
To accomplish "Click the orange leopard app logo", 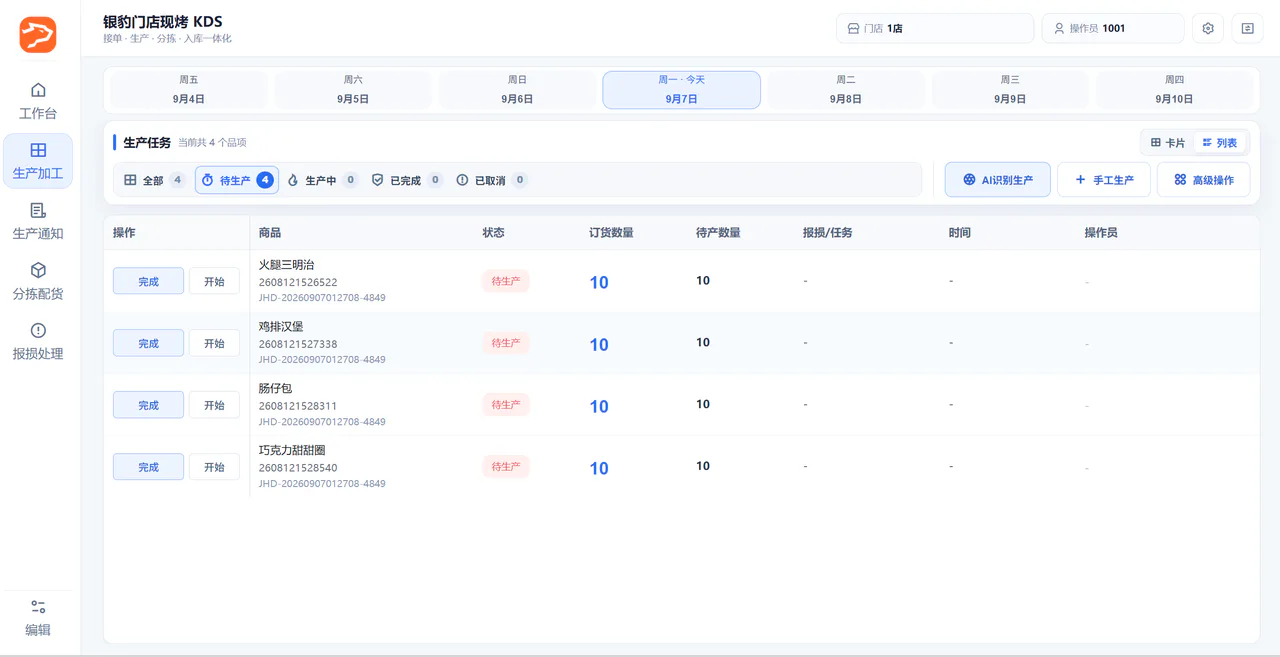I will [38, 35].
